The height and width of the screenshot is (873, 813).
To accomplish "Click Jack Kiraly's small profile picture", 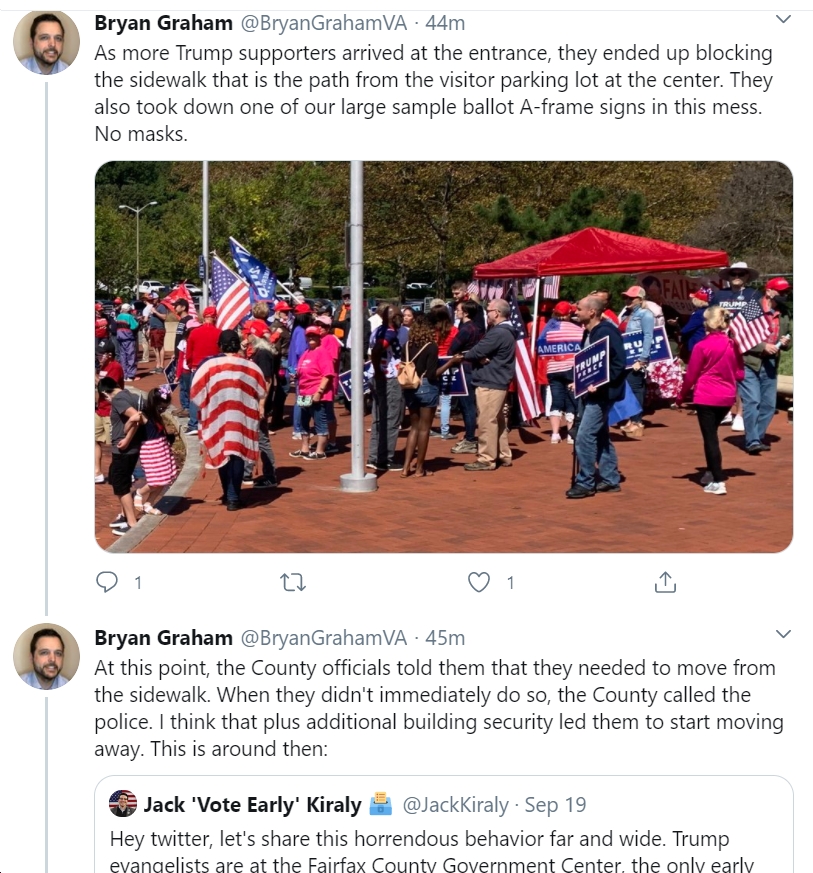I will (123, 803).
